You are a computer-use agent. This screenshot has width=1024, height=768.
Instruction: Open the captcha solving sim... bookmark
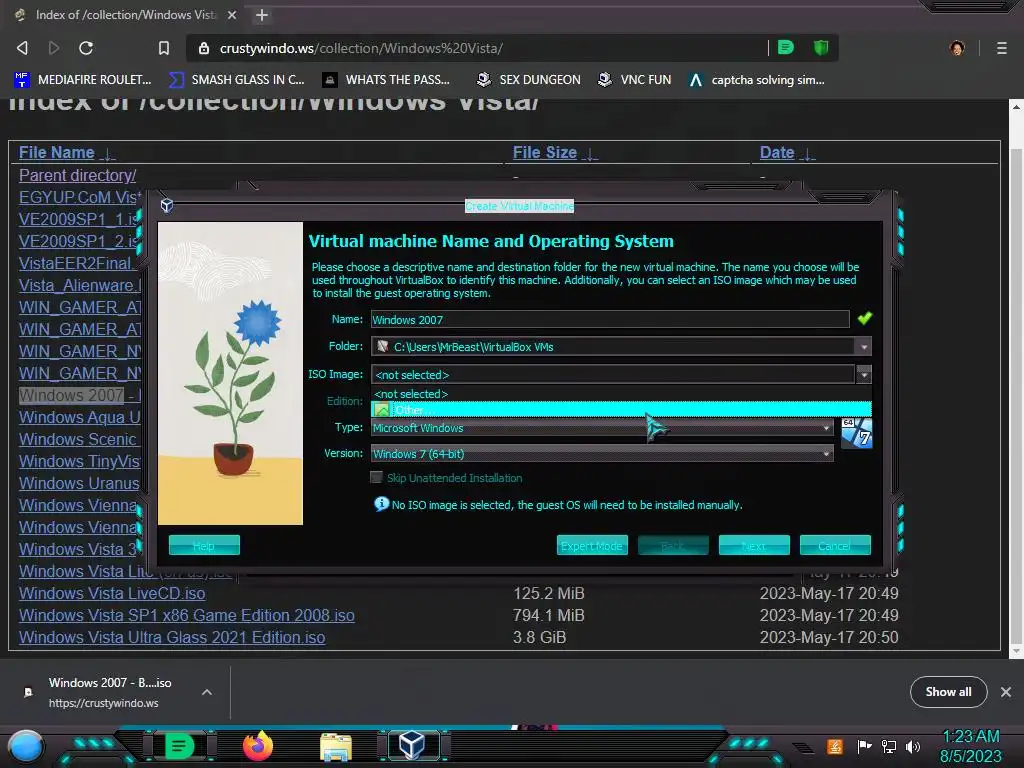coord(757,80)
